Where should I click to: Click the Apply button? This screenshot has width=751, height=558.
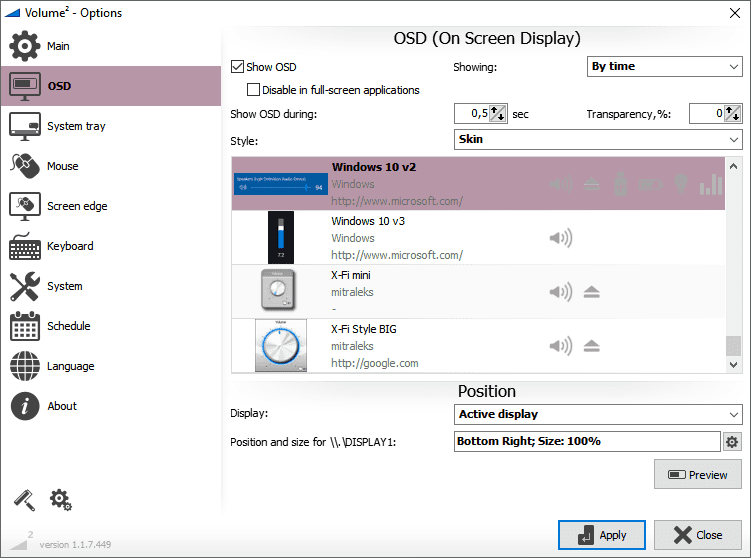tap(602, 535)
